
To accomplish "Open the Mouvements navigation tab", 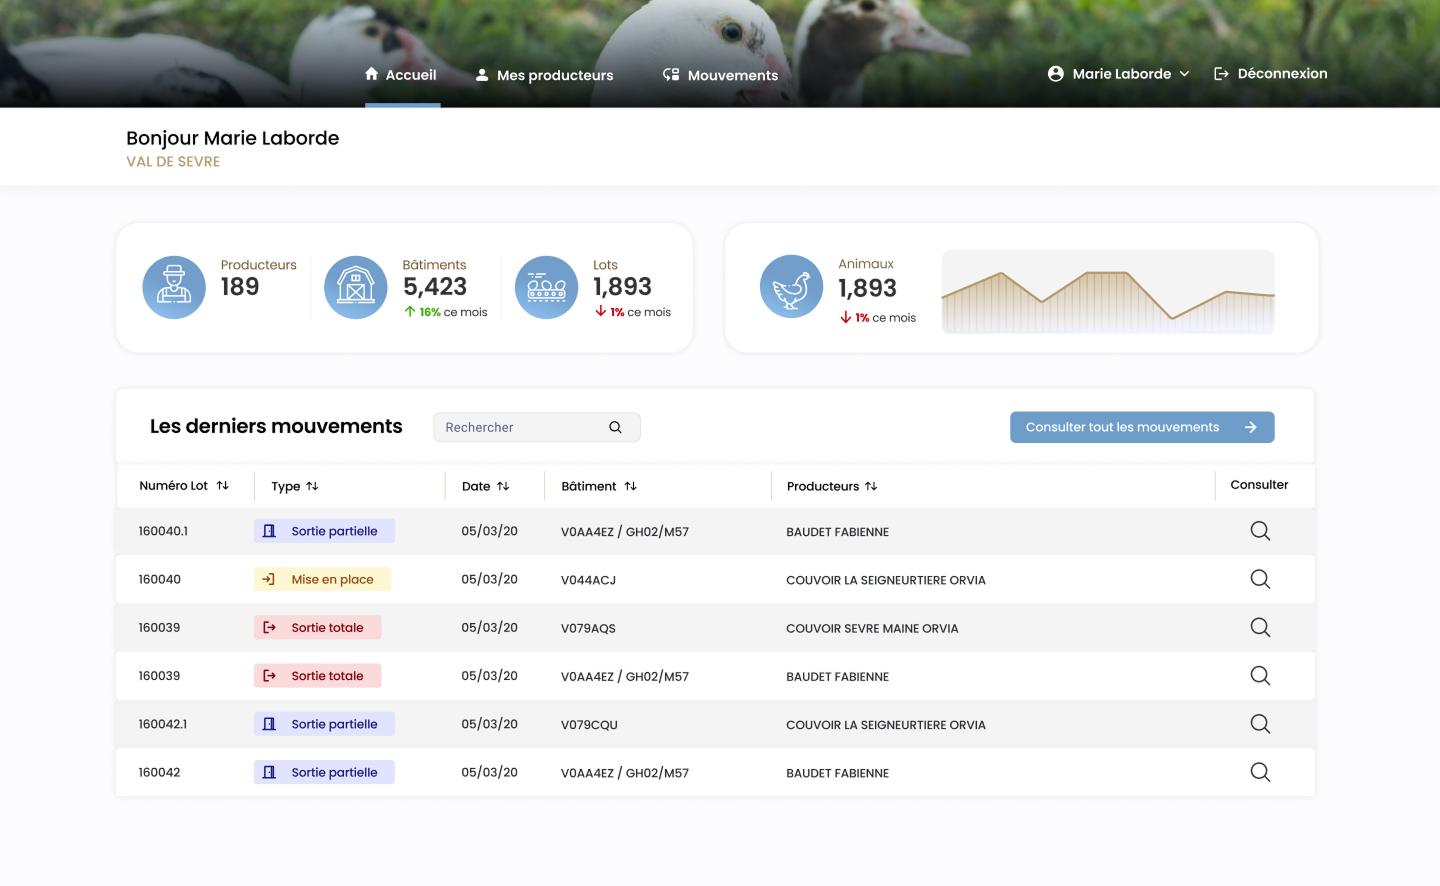I will [720, 75].
